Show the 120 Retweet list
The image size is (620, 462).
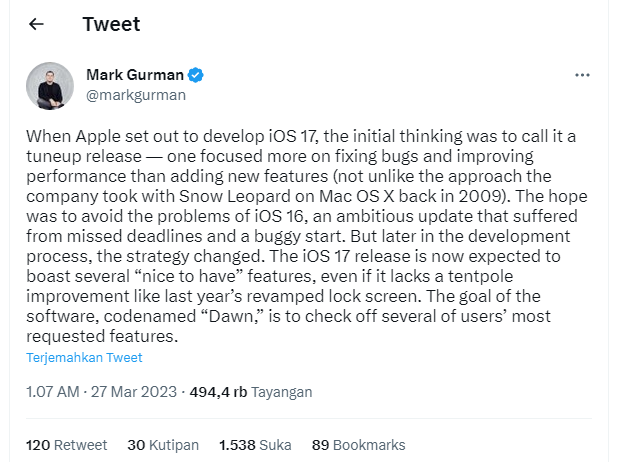[66, 444]
